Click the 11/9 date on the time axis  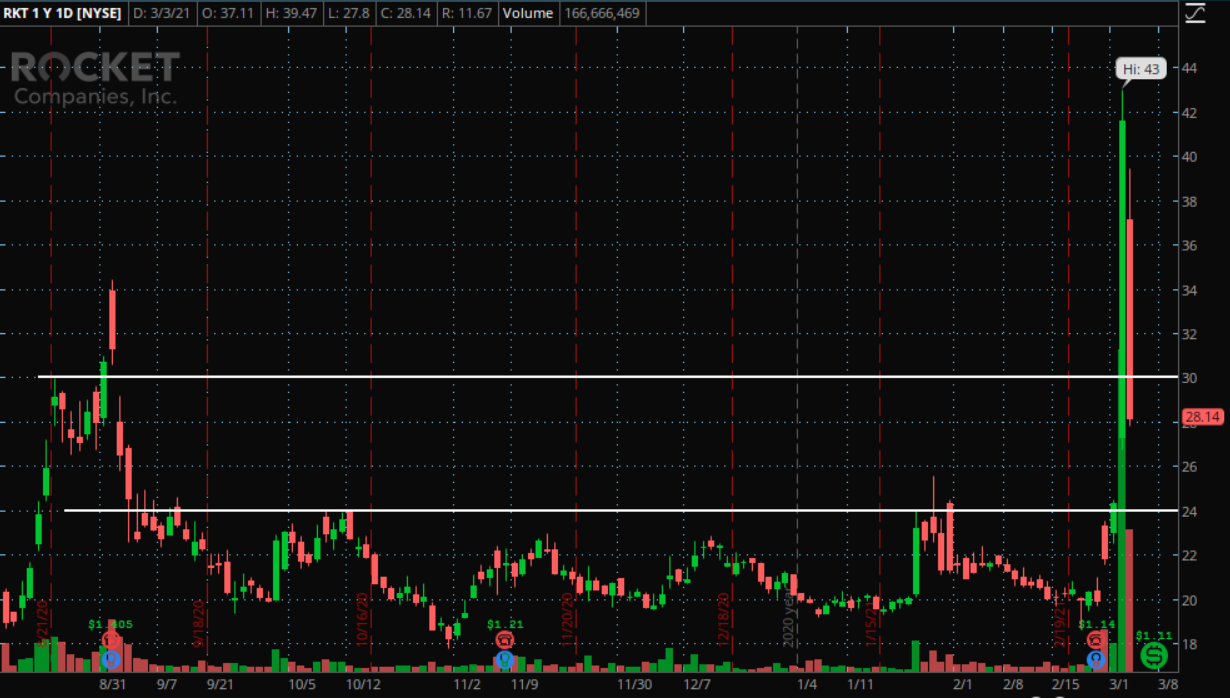(524, 684)
